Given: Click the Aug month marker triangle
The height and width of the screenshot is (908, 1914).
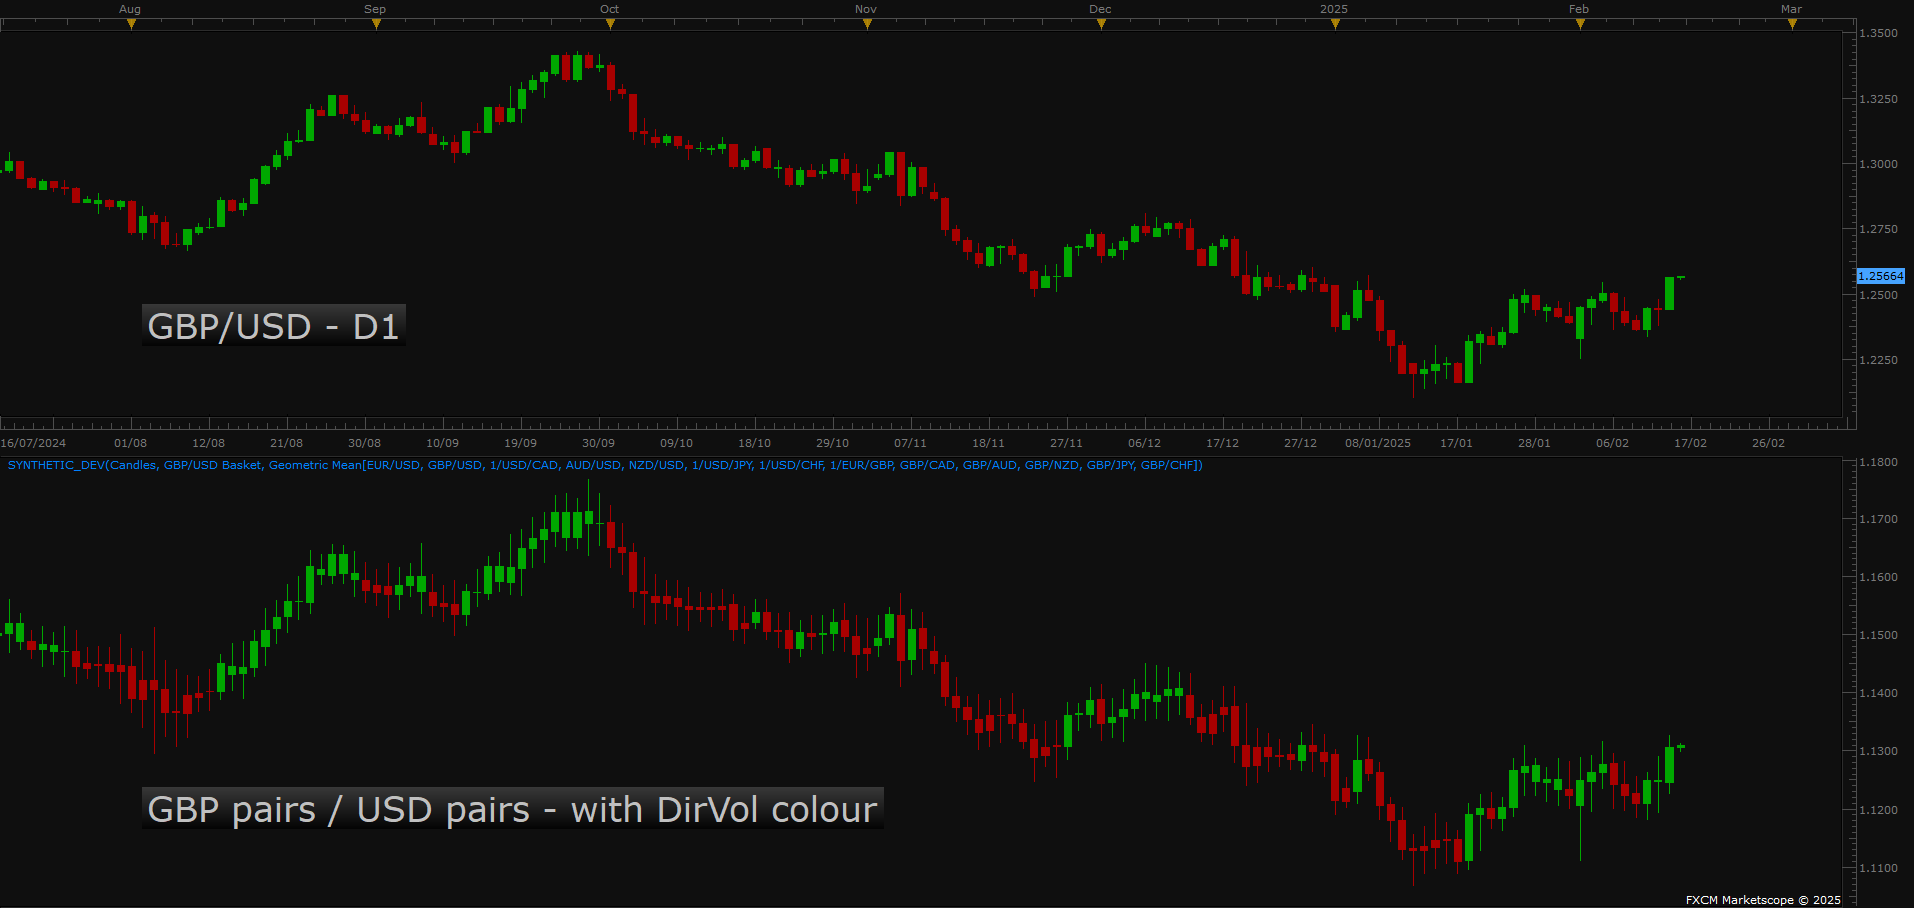Looking at the screenshot, I should (x=131, y=24).
